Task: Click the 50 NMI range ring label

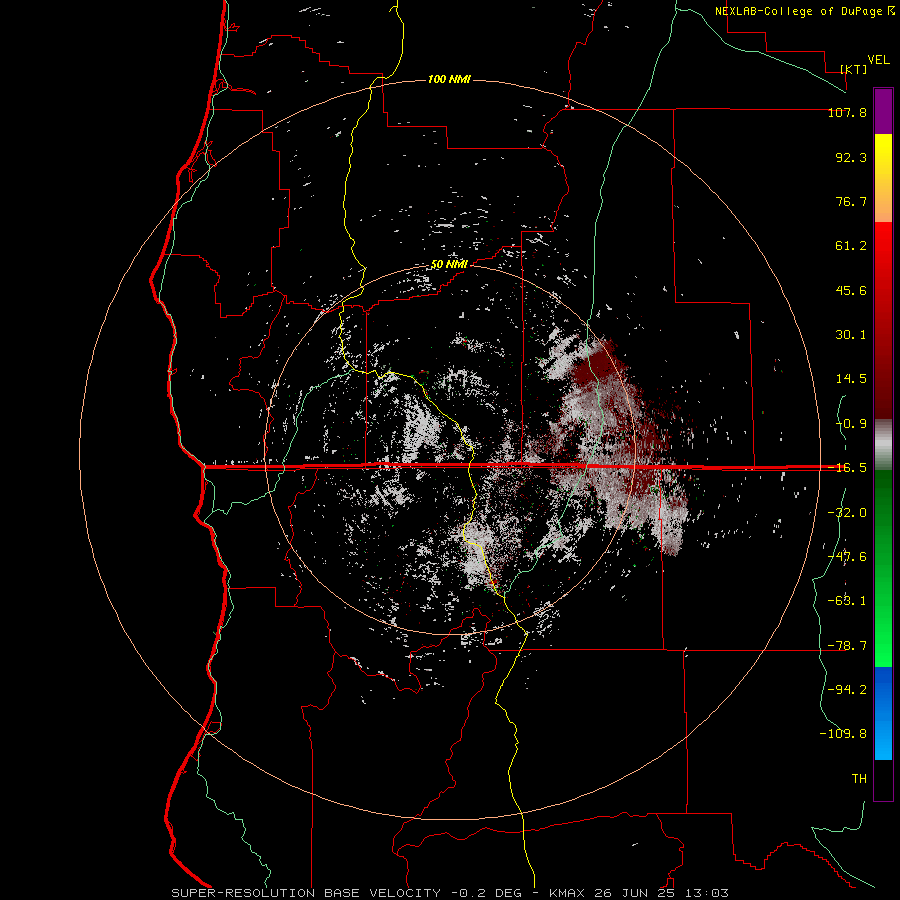Action: (449, 264)
